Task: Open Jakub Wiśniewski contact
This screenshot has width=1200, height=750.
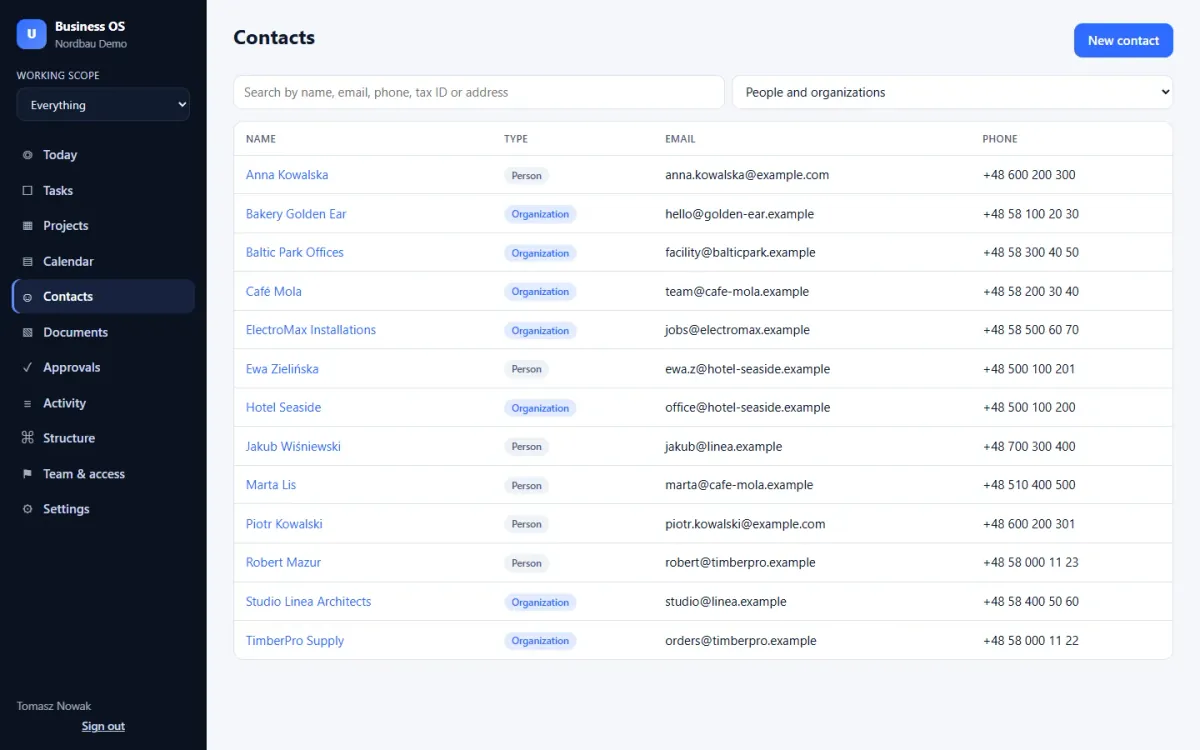Action: point(293,447)
